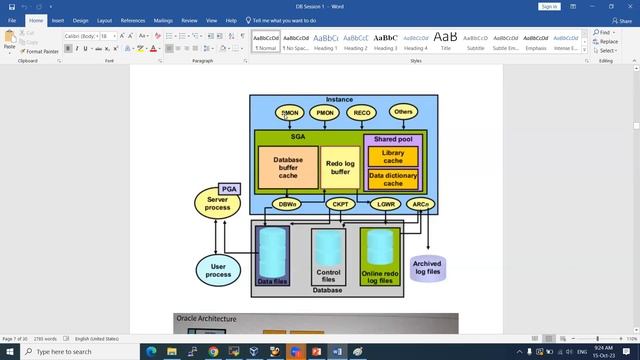Expand the Styles gallery
This screenshot has height=360, width=640.
click(584, 49)
